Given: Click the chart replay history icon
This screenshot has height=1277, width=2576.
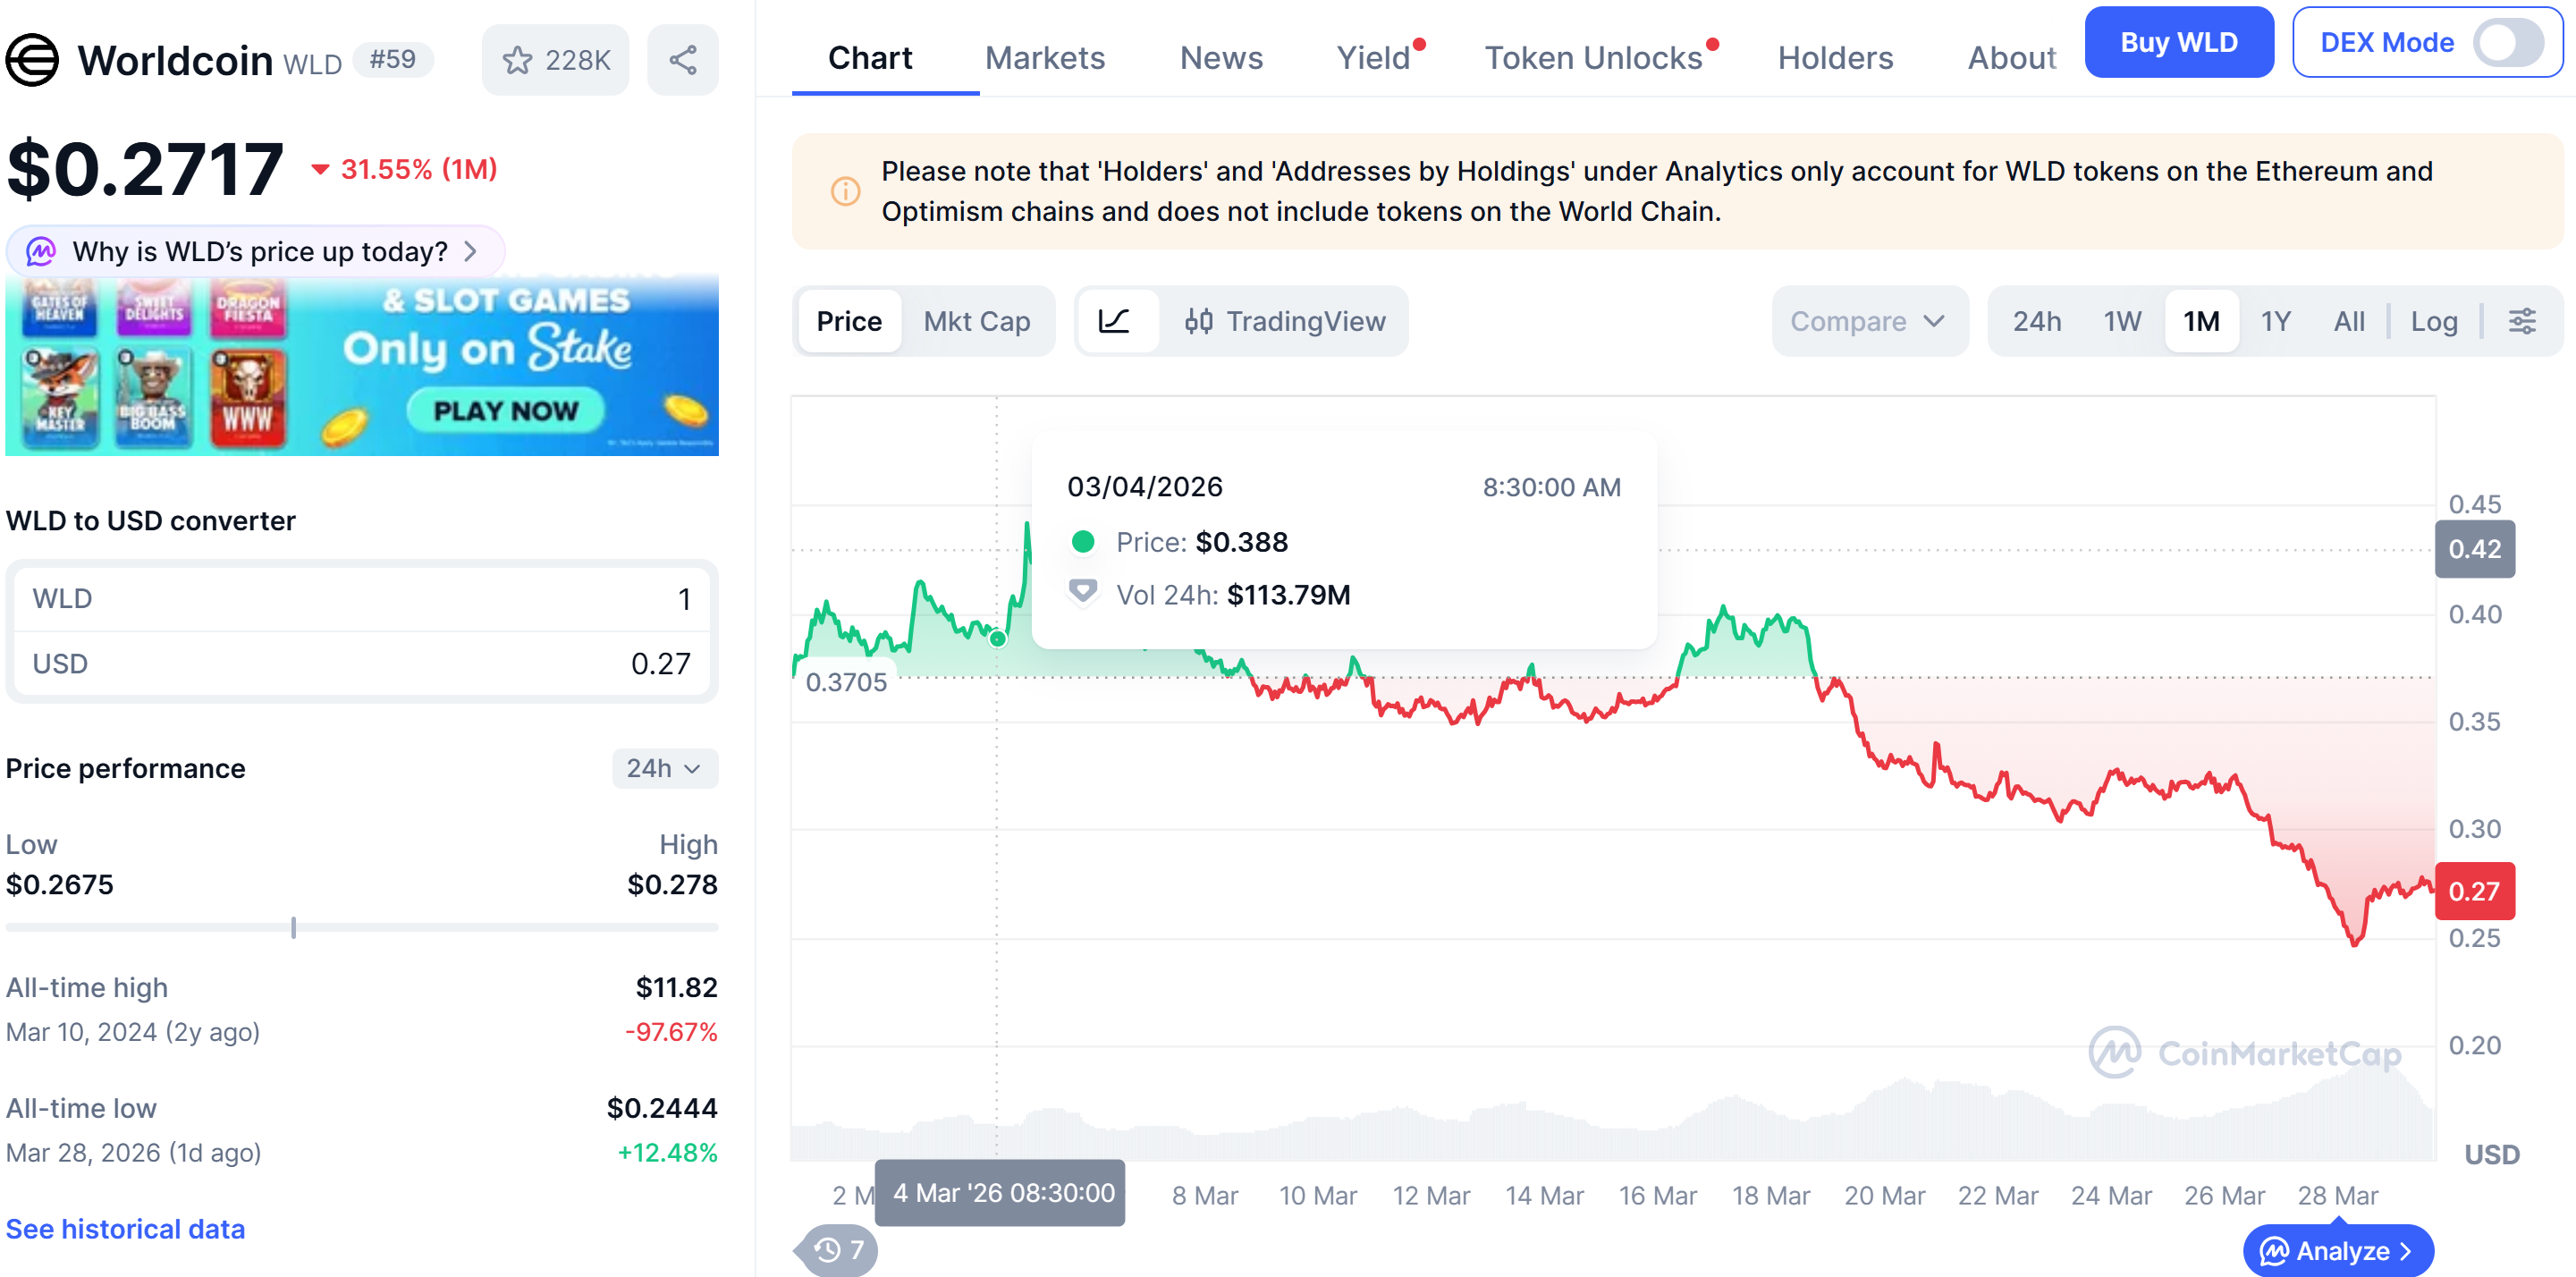Looking at the screenshot, I should click(x=827, y=1250).
